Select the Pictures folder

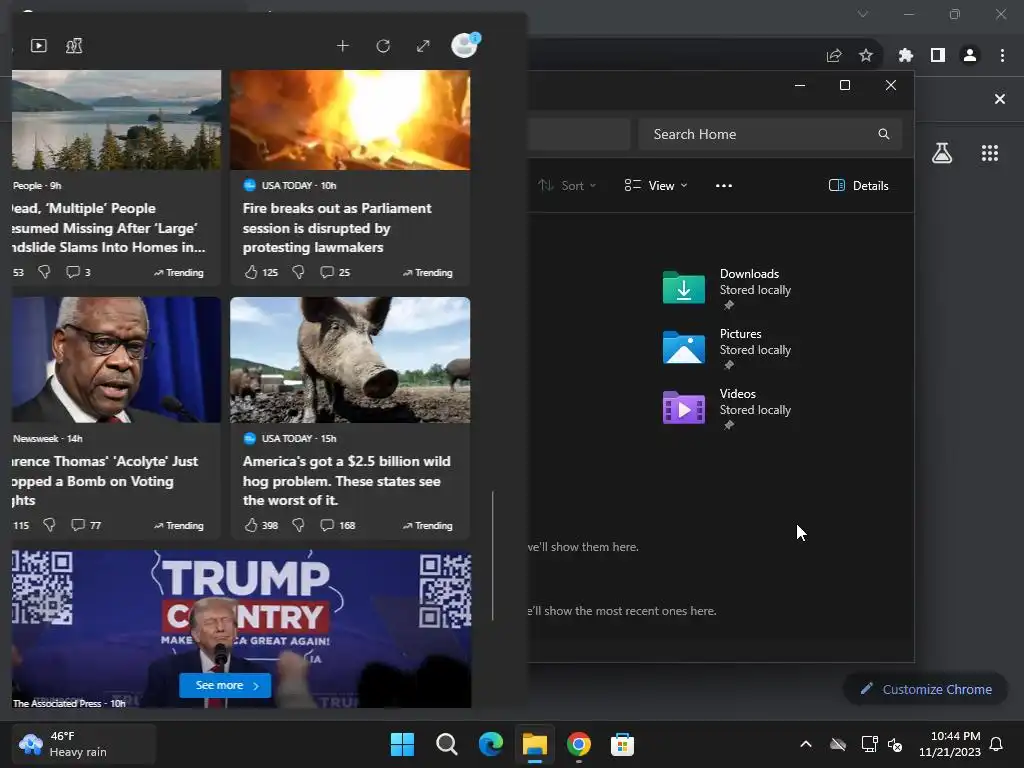coord(726,348)
